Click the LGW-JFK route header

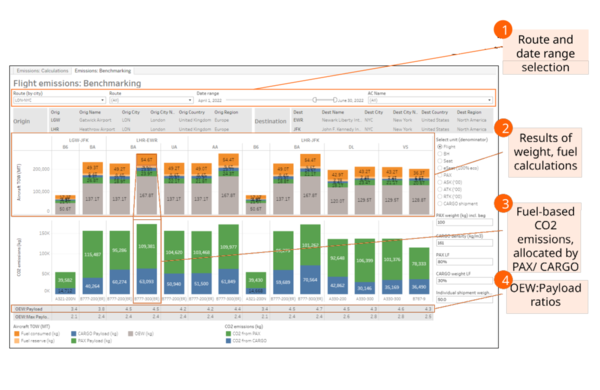[79, 140]
